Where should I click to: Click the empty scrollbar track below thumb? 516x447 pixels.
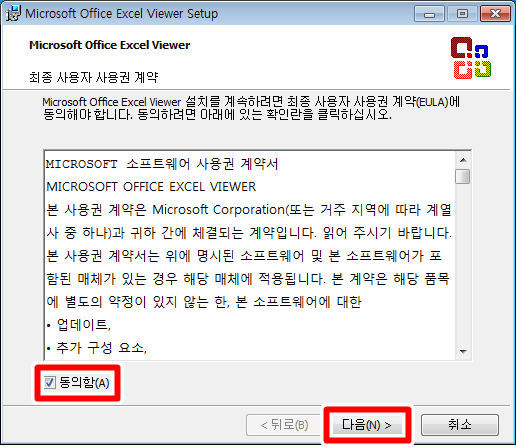click(x=463, y=263)
